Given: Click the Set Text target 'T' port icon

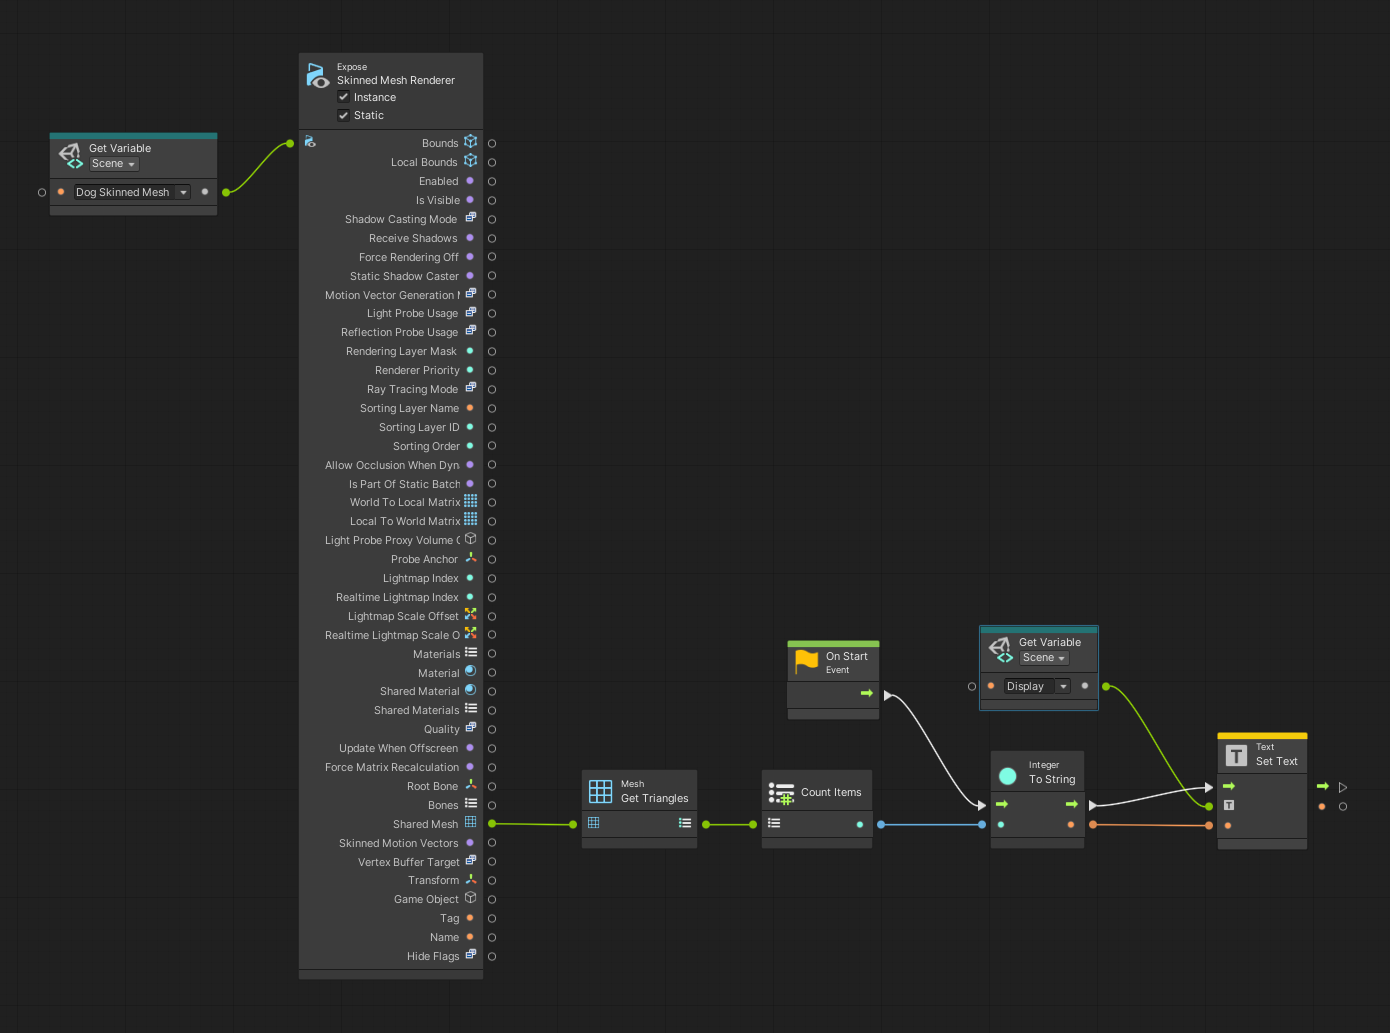Looking at the screenshot, I should [1229, 805].
